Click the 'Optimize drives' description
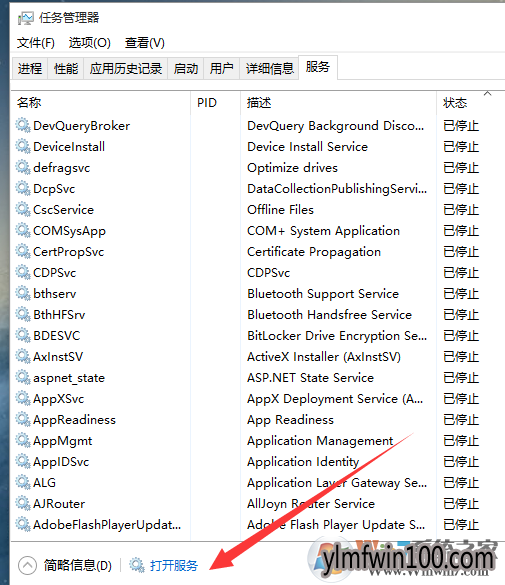This screenshot has height=585, width=505. point(292,168)
